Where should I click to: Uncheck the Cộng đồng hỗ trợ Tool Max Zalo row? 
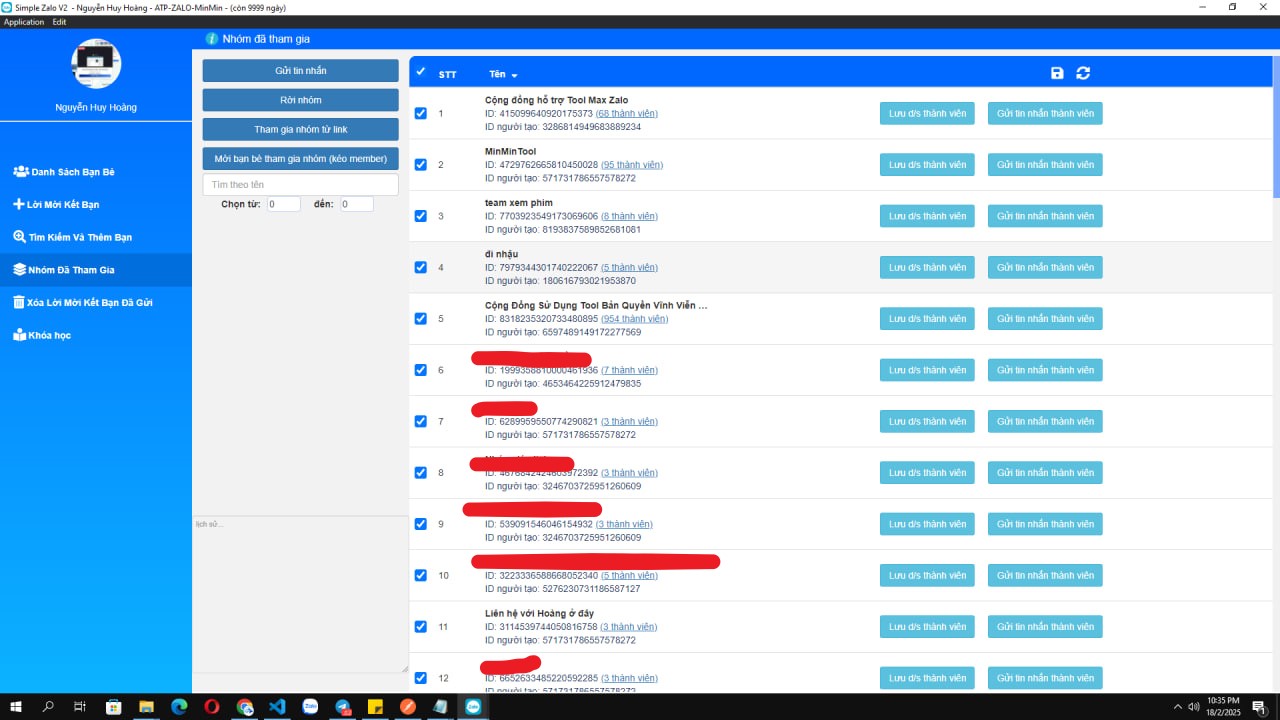(x=421, y=113)
